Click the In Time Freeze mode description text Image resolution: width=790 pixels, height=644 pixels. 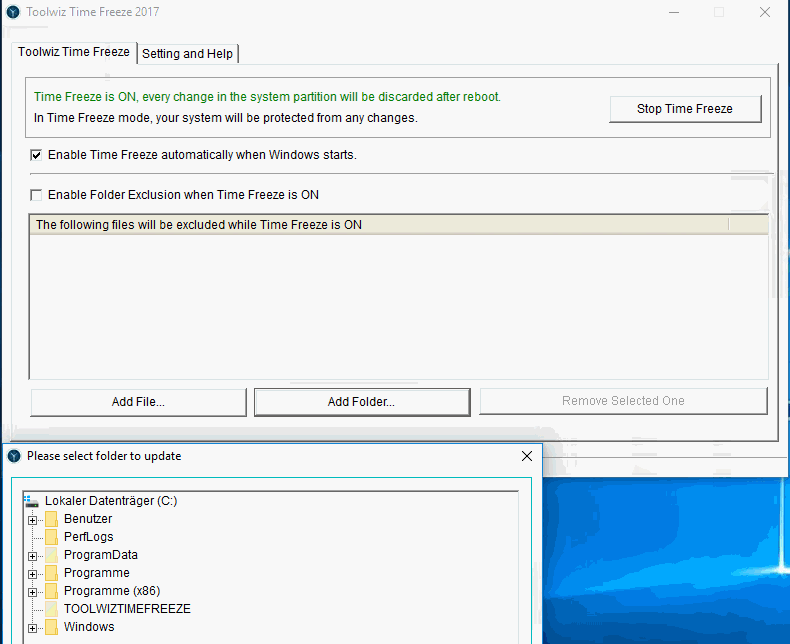click(x=226, y=118)
